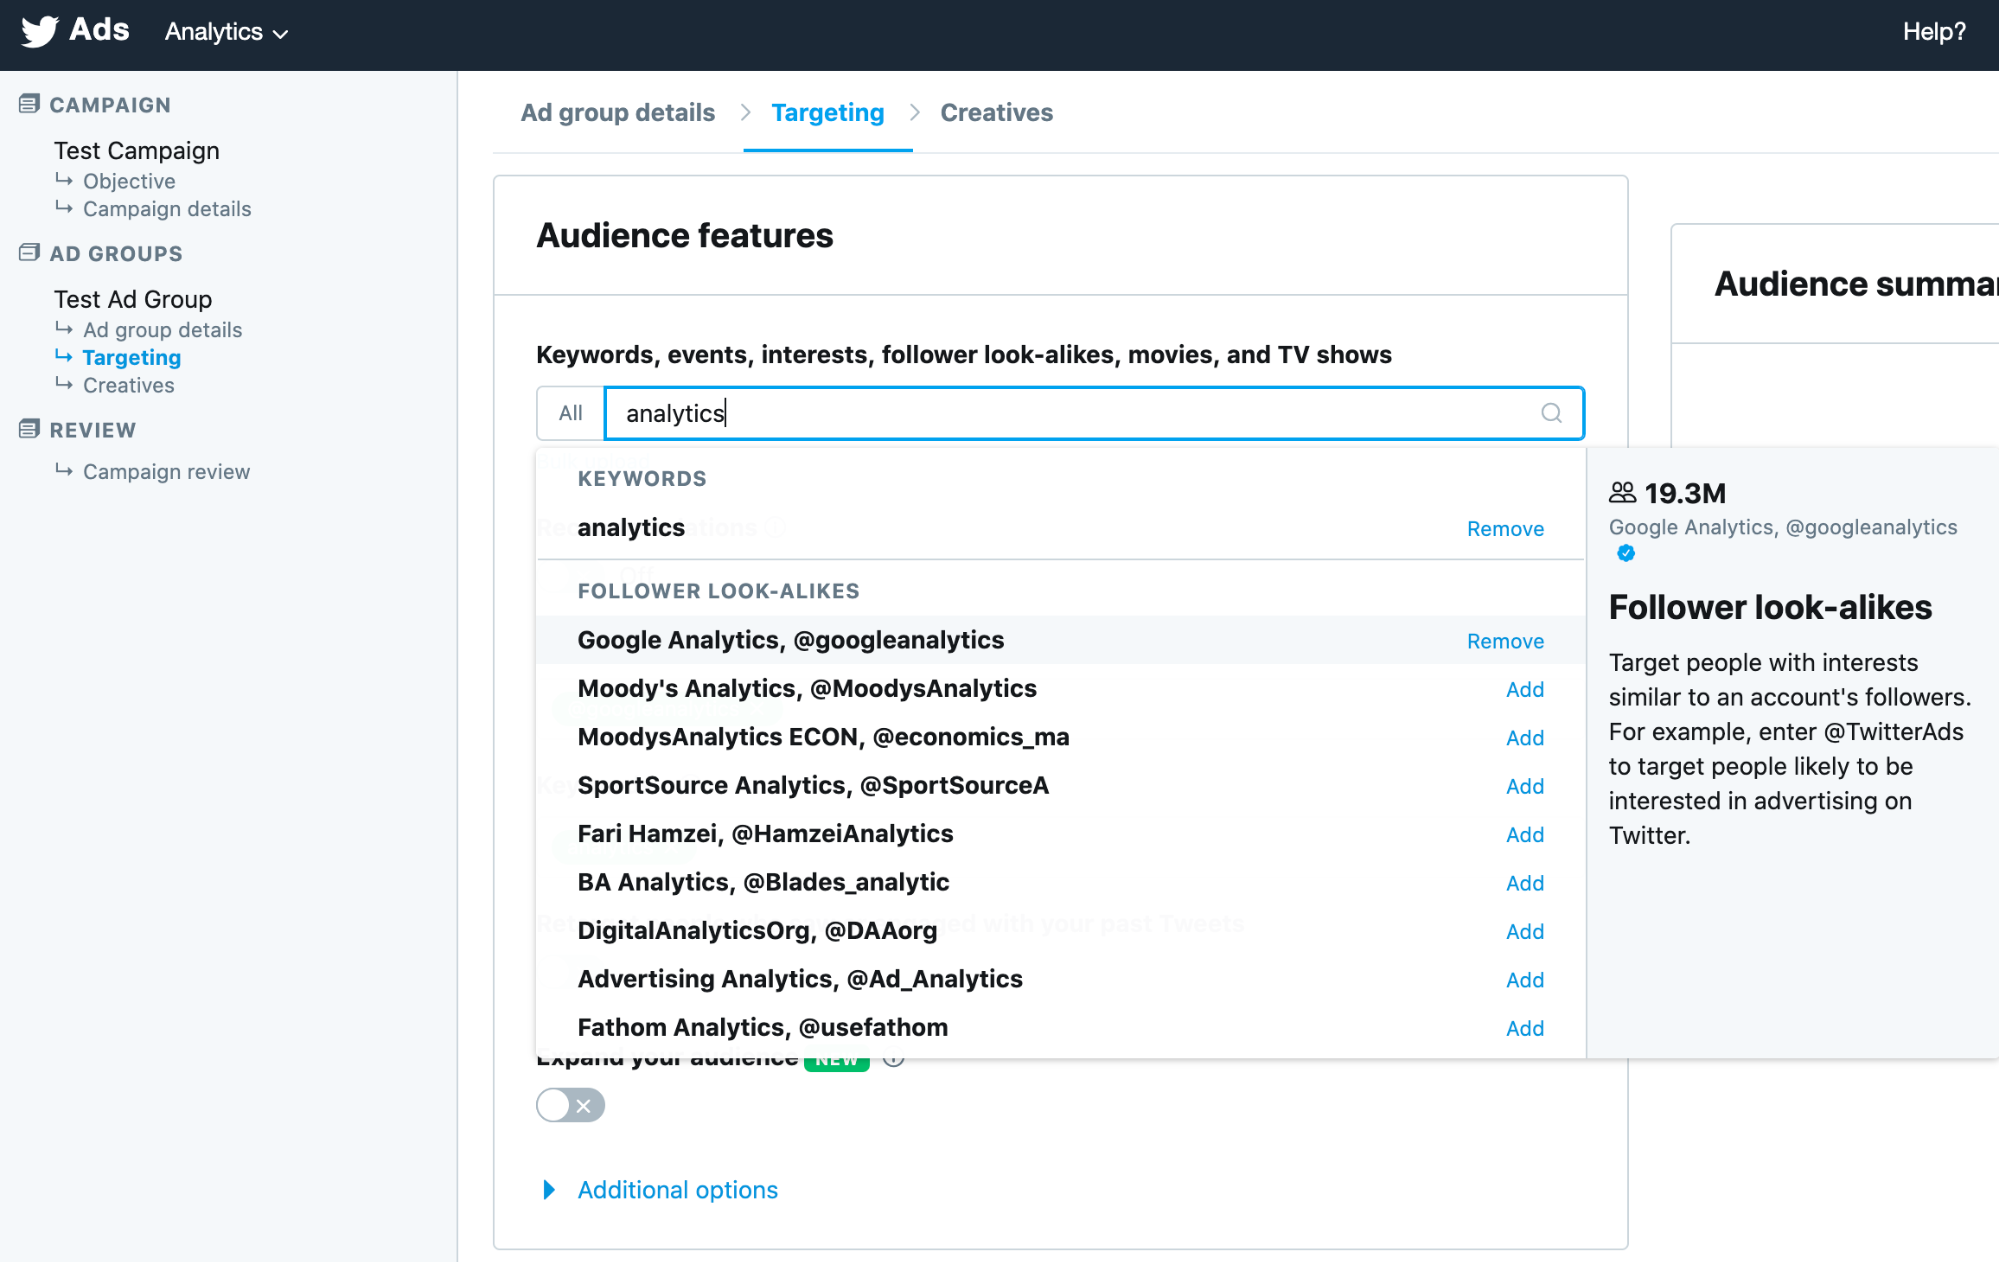
Task: Click the Campaign section icon
Action: click(29, 104)
